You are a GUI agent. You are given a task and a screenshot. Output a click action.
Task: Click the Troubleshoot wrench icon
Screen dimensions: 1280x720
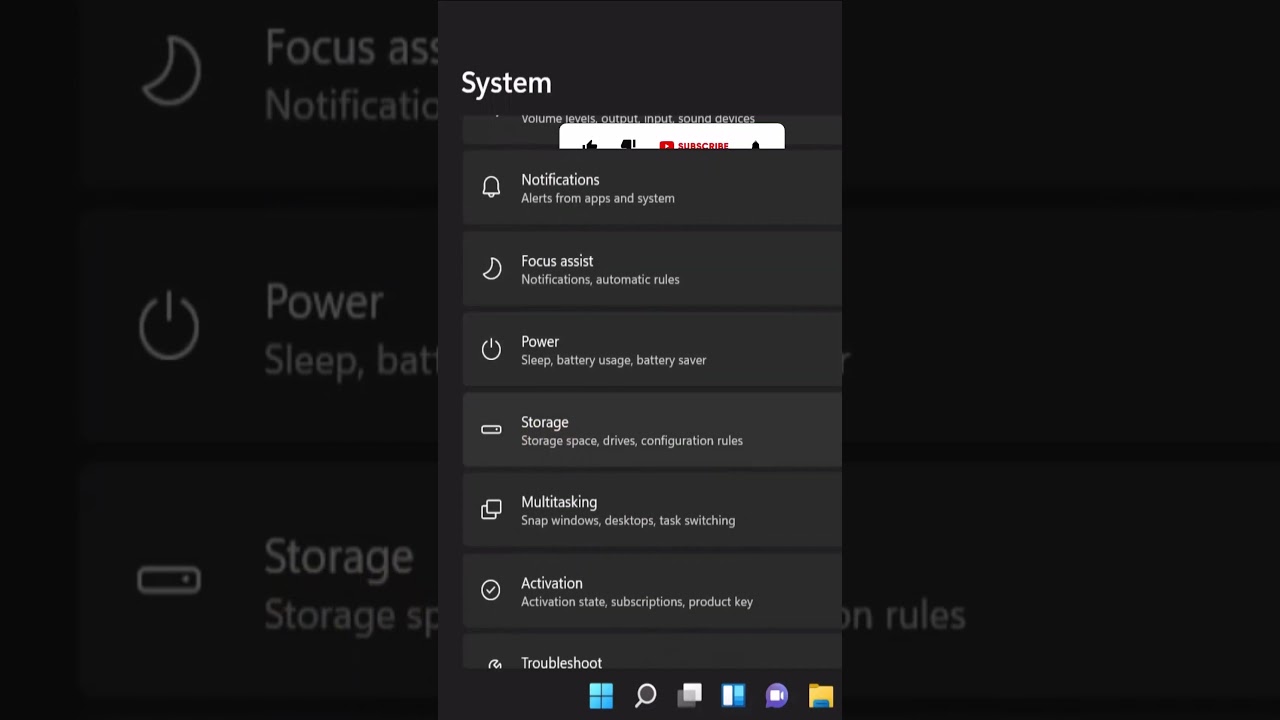click(x=494, y=664)
